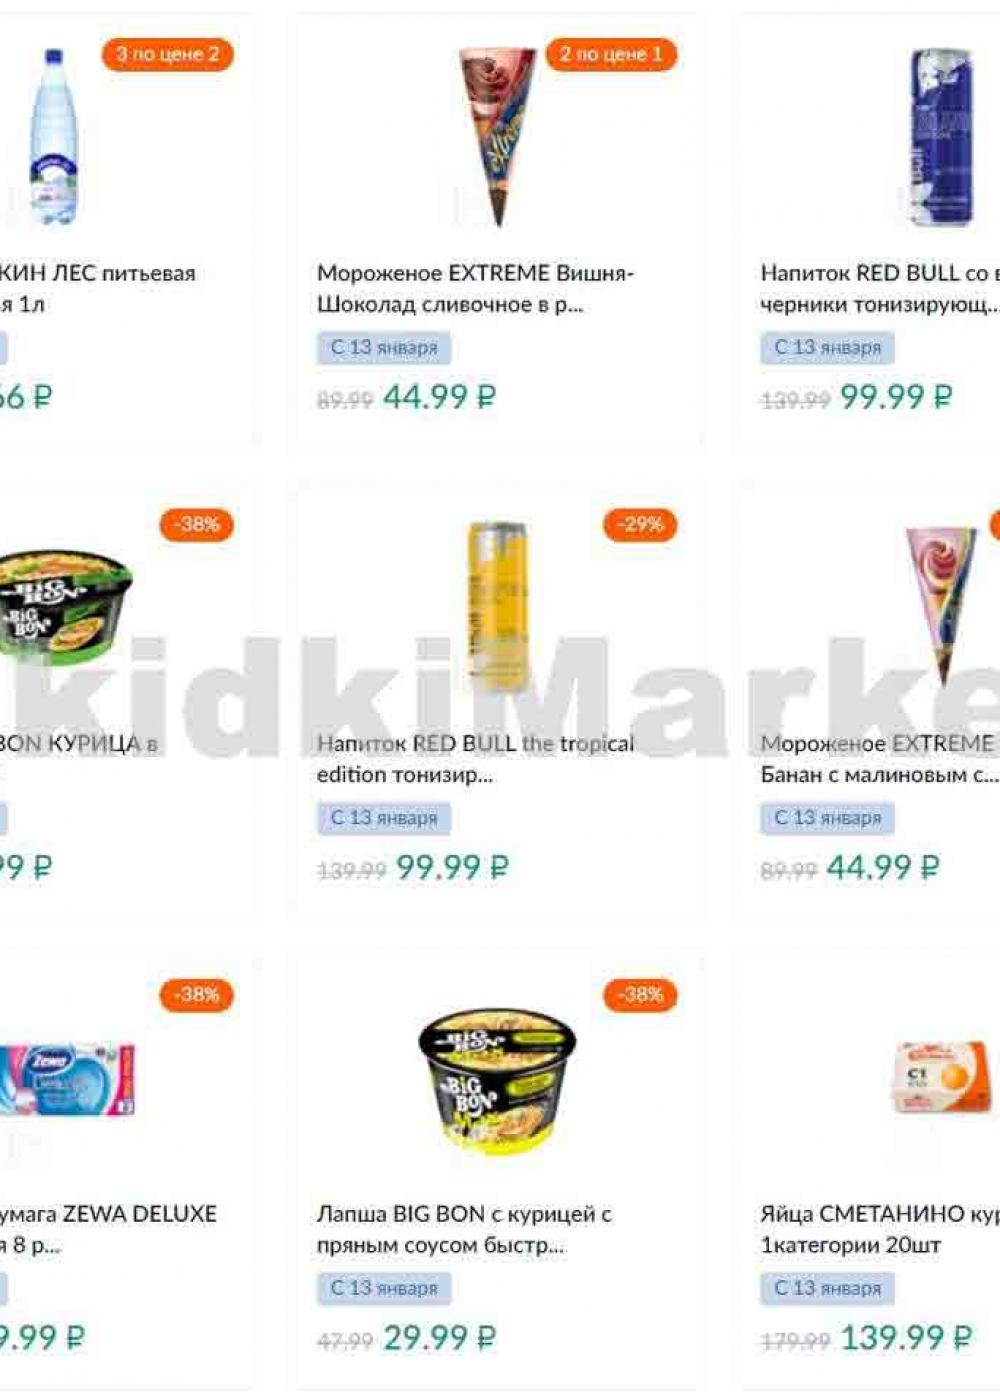The width and height of the screenshot is (1000, 1400).
Task: Click the -38% badge on the Zewa product
Action: tap(196, 994)
